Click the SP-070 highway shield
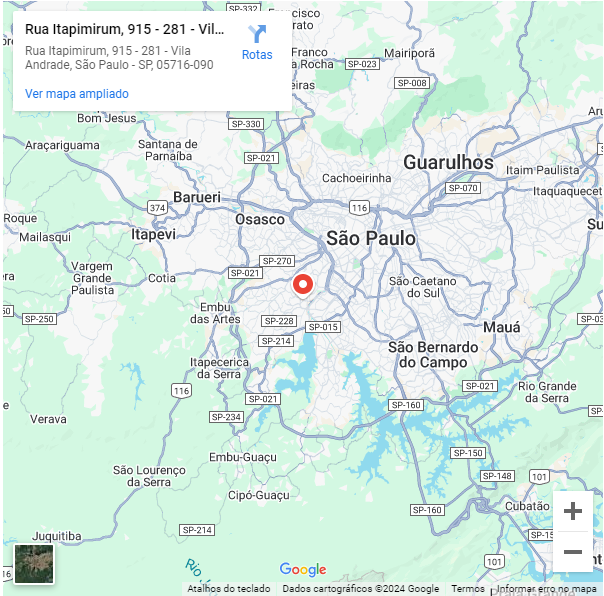This screenshot has height=596, width=604. [x=463, y=188]
